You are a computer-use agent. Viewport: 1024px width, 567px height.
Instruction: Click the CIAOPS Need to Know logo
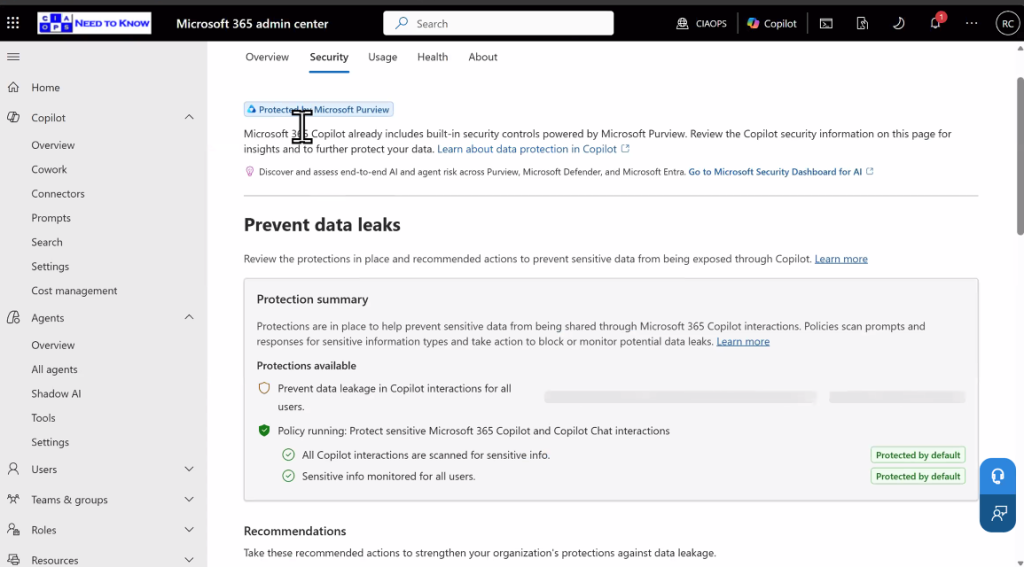[x=94, y=23]
